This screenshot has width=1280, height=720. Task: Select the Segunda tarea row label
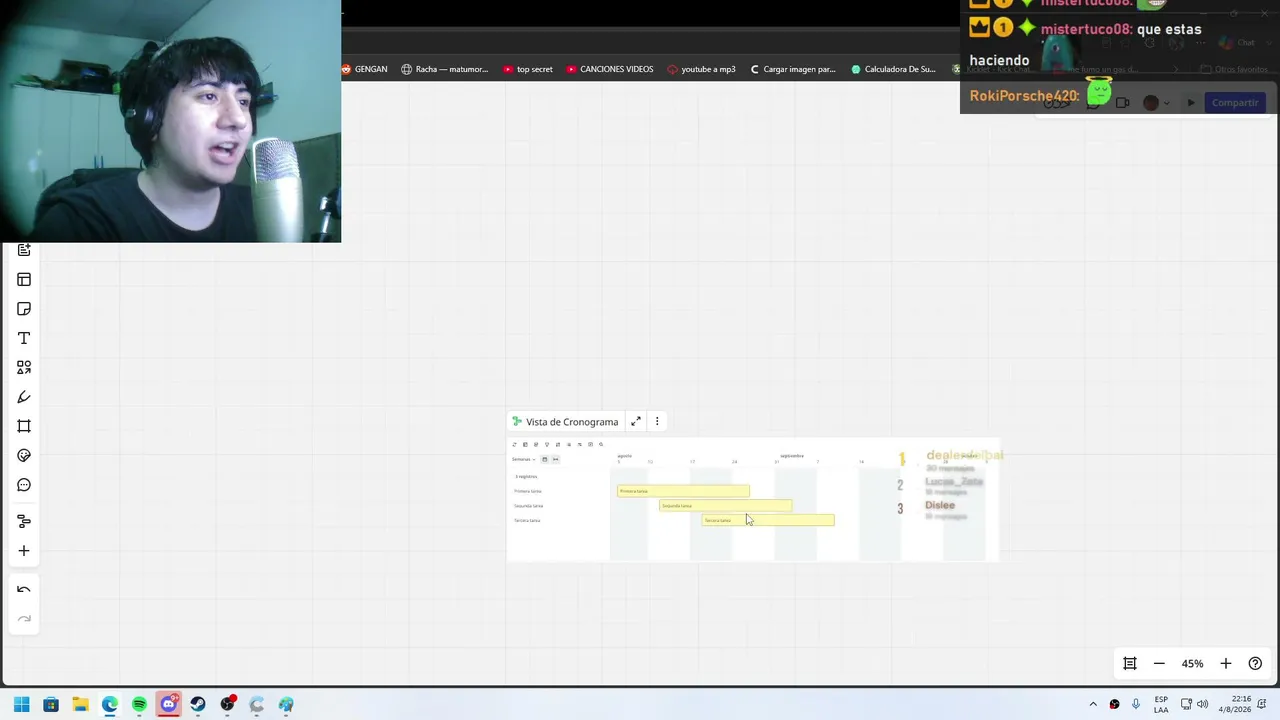529,506
